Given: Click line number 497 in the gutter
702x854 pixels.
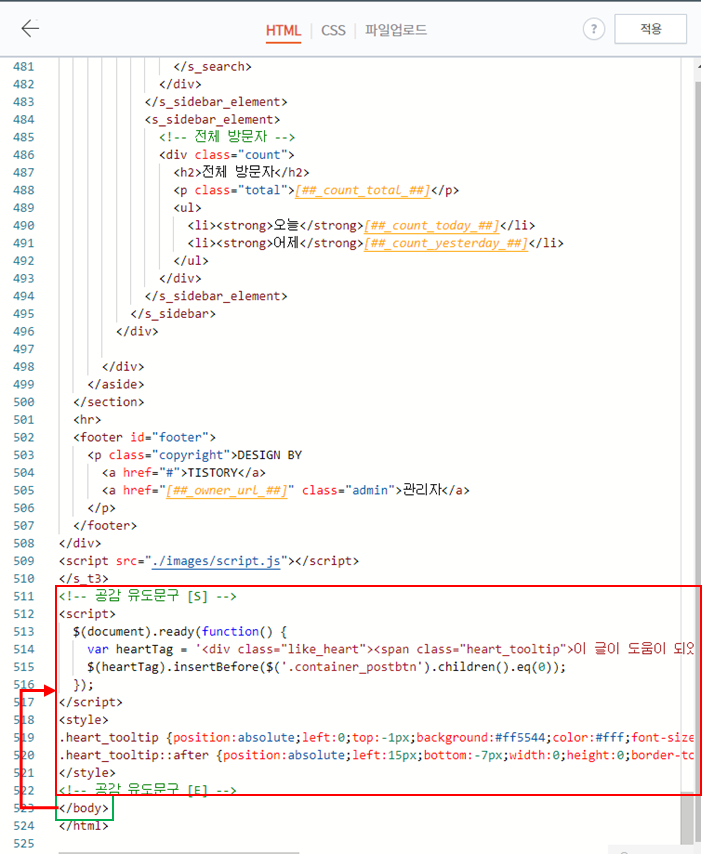Looking at the screenshot, I should pos(23,349).
